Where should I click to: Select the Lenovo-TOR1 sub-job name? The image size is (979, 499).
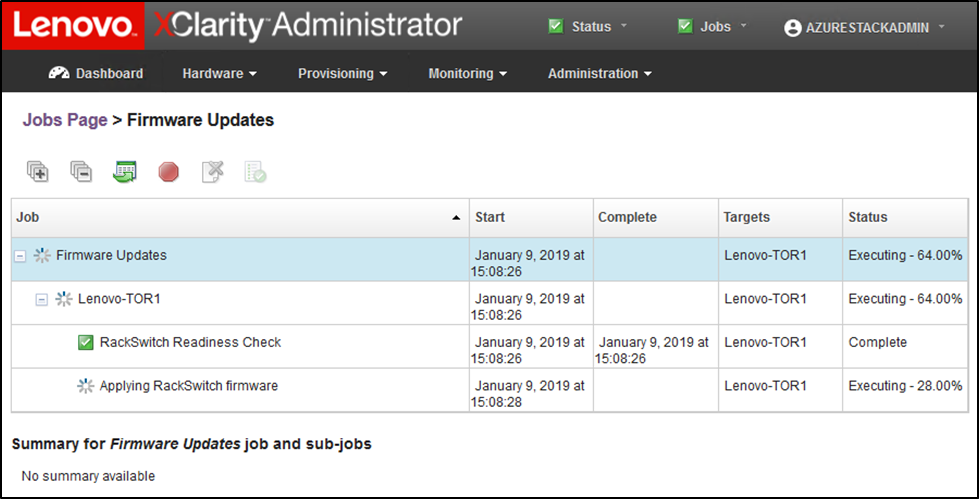(119, 299)
